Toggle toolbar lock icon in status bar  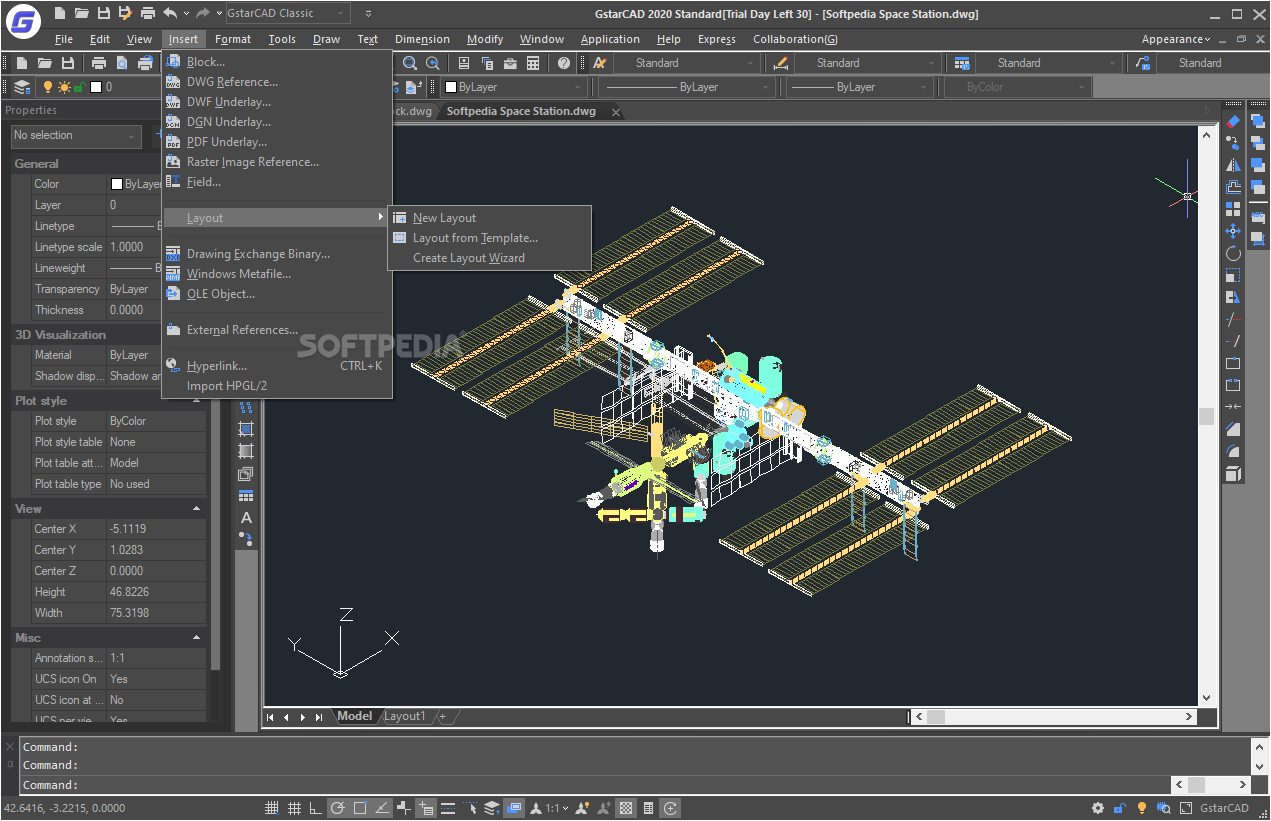coord(1120,808)
